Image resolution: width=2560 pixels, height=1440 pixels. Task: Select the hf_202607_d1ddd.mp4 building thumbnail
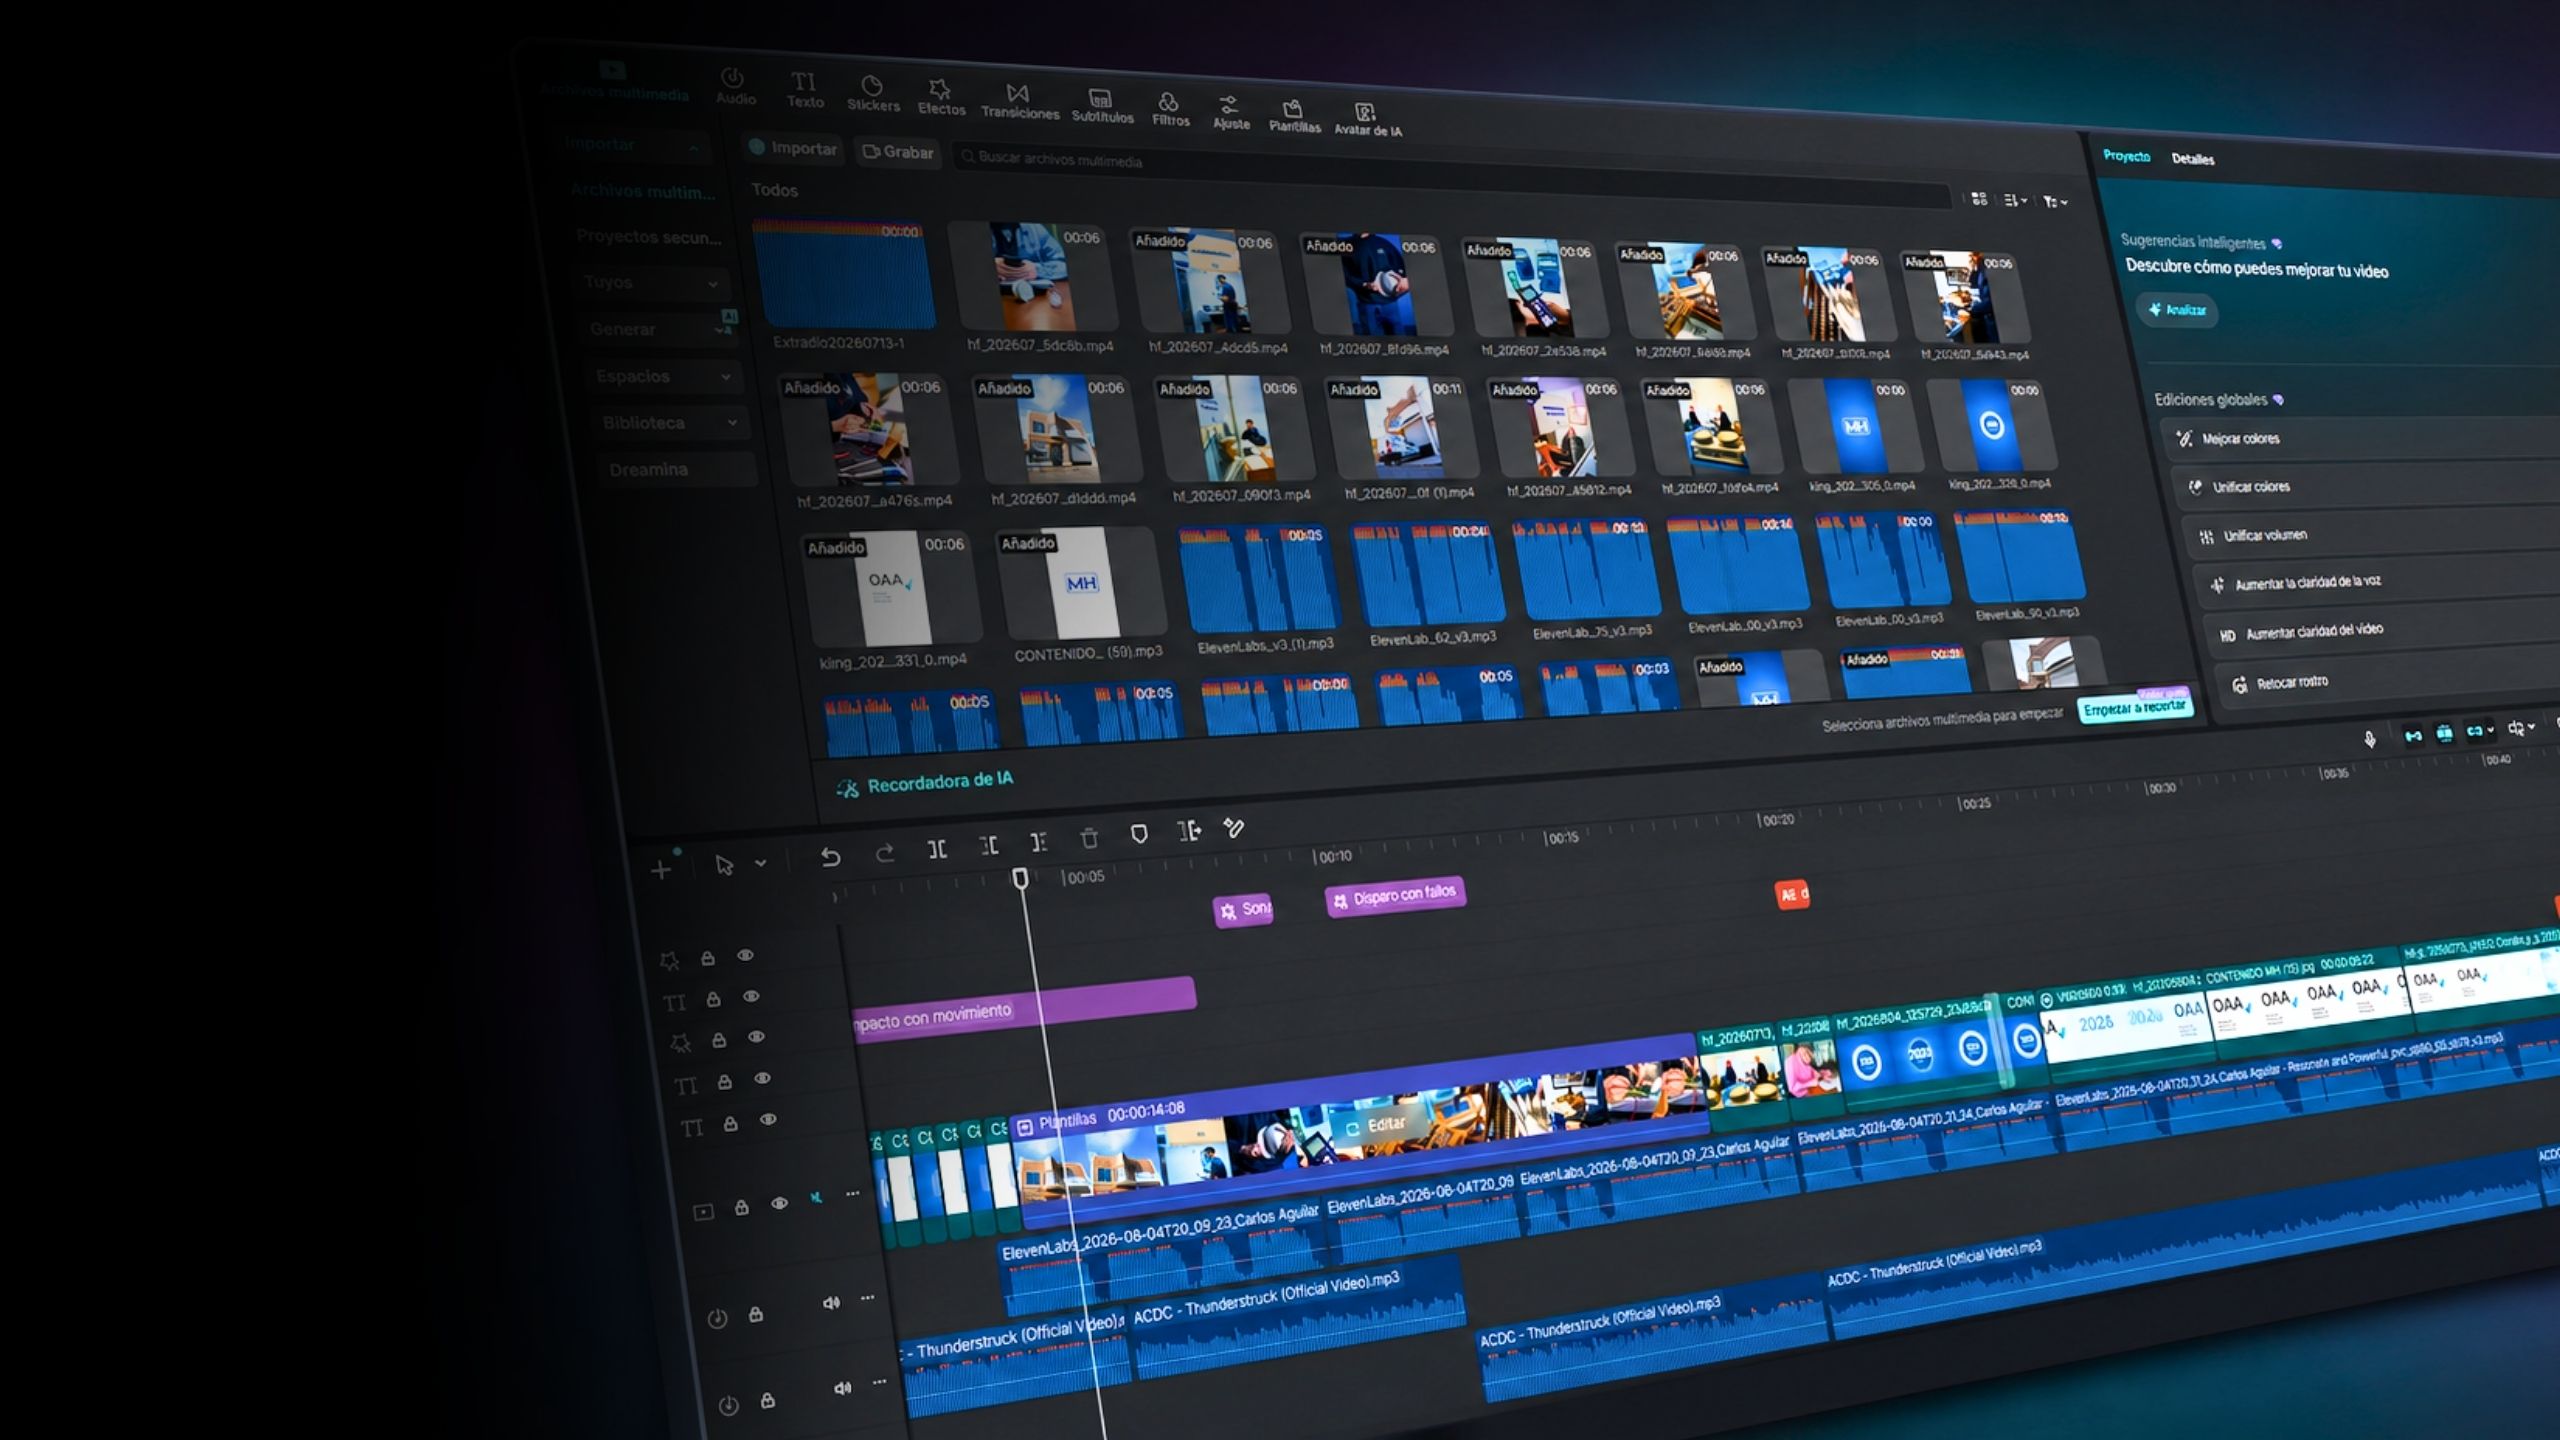point(1060,429)
